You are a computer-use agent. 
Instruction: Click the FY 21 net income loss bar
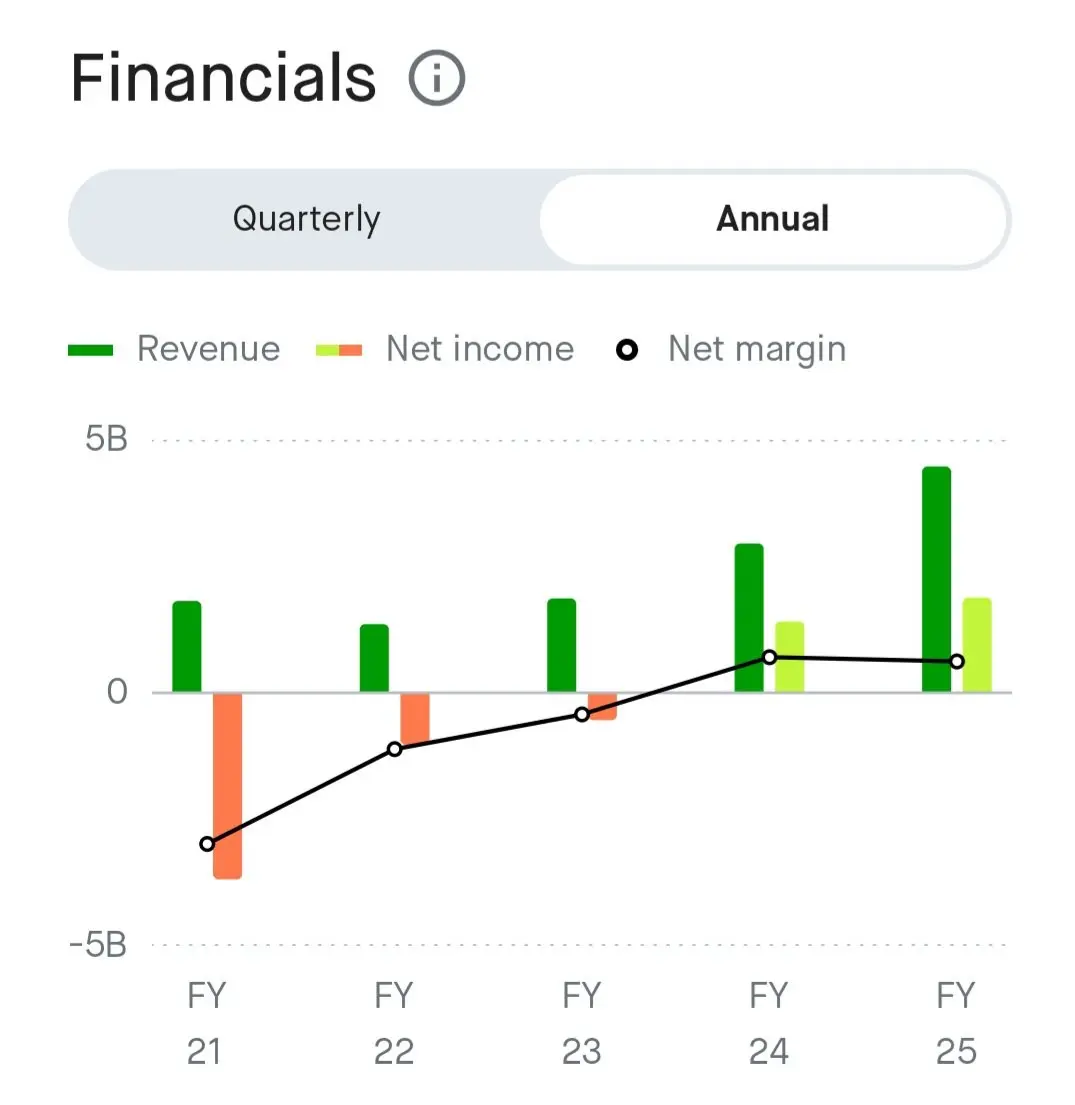227,785
